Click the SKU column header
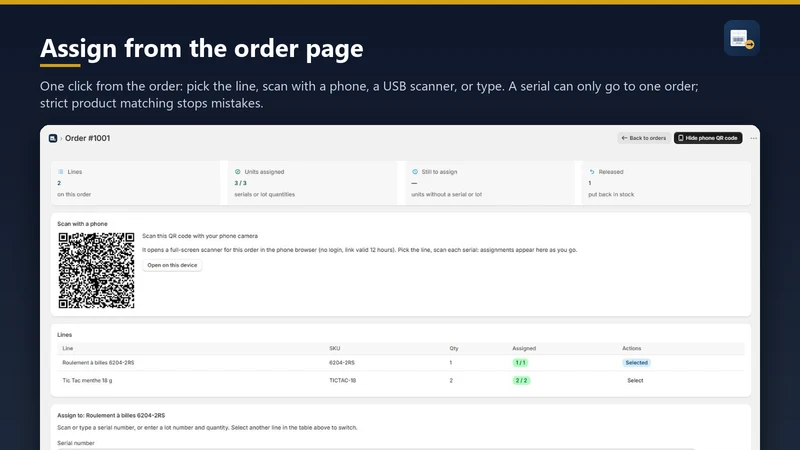 pyautogui.click(x=335, y=348)
